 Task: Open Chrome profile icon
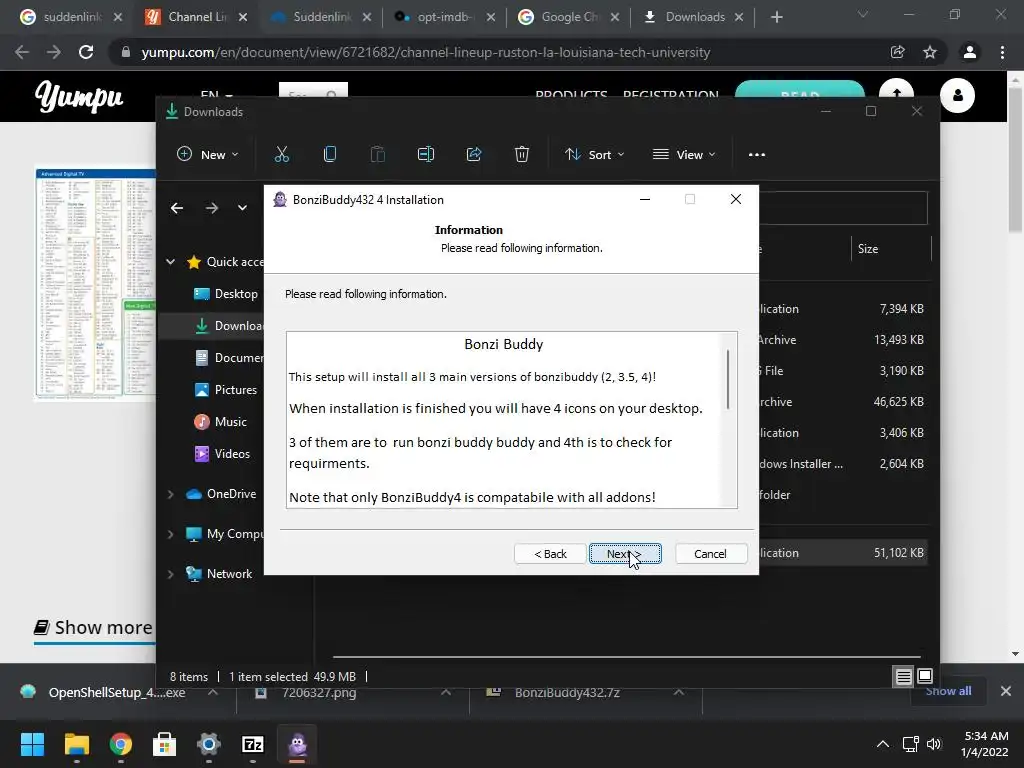click(x=970, y=52)
